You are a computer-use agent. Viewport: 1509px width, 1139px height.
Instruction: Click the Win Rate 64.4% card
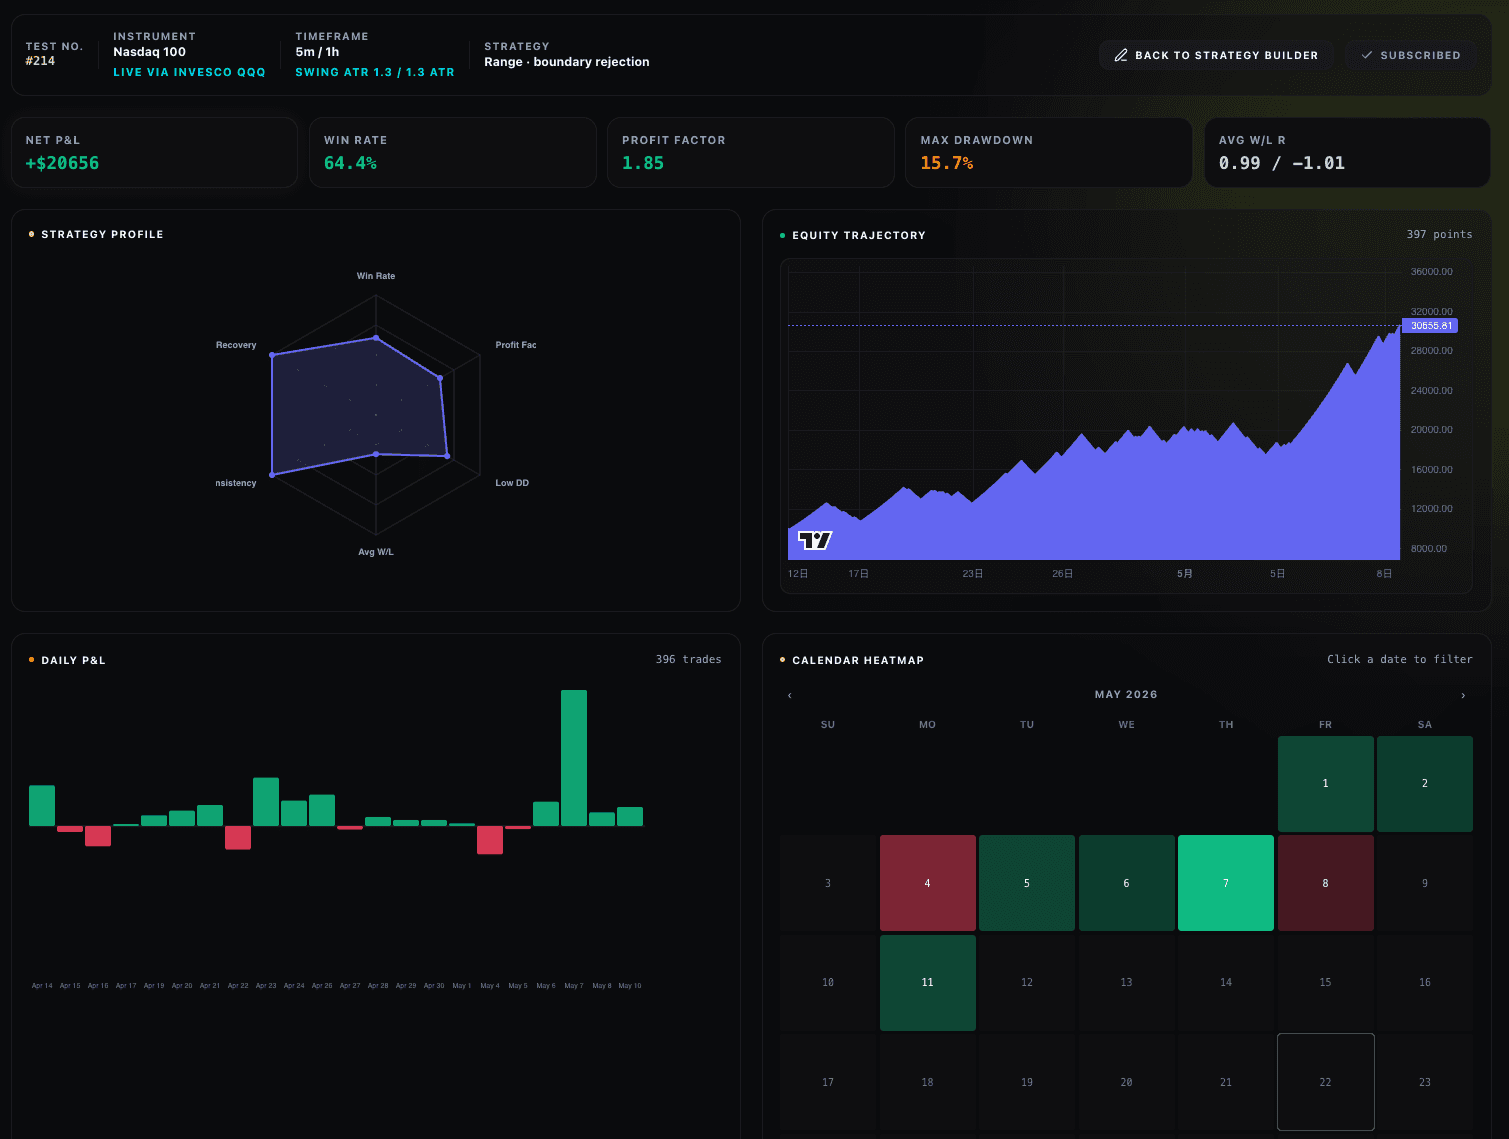click(453, 152)
